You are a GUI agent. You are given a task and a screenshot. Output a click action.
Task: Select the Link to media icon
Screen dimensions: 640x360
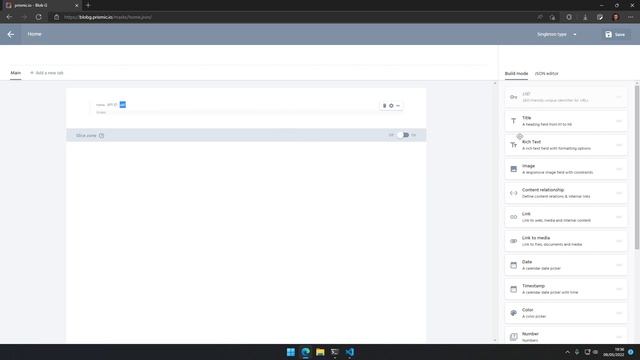(x=513, y=241)
